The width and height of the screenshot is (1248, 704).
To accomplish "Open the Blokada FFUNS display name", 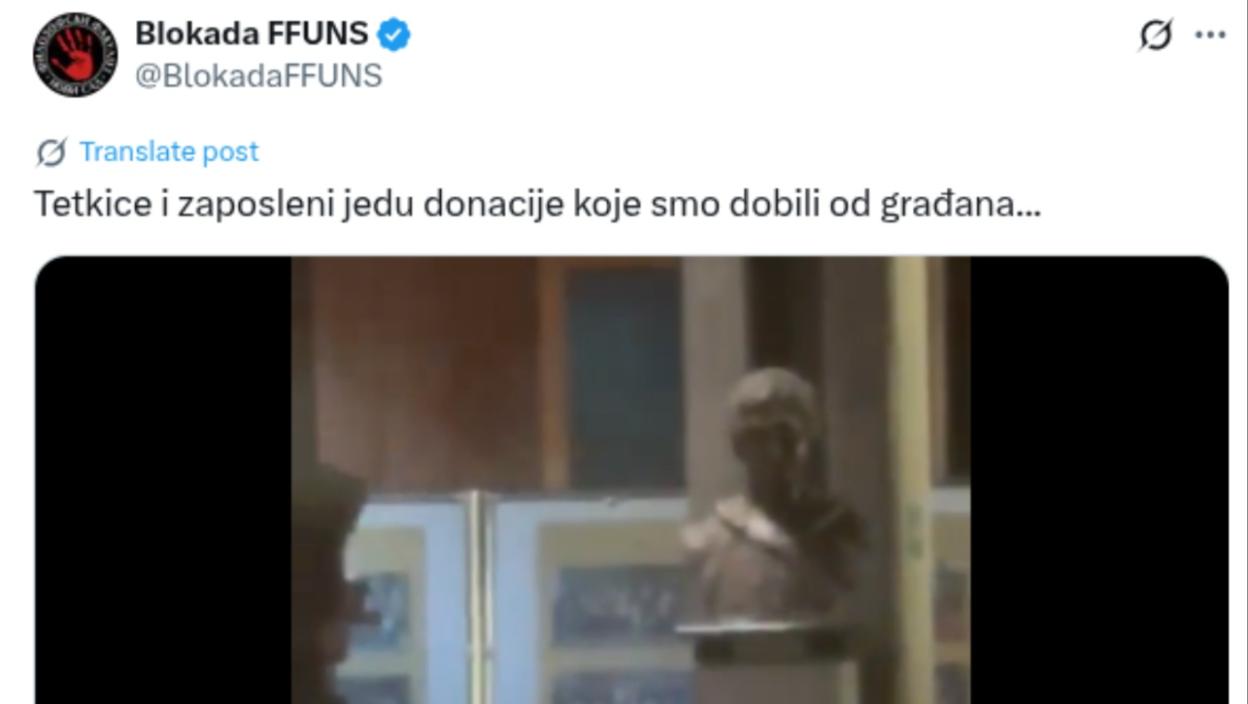I will (x=252, y=34).
